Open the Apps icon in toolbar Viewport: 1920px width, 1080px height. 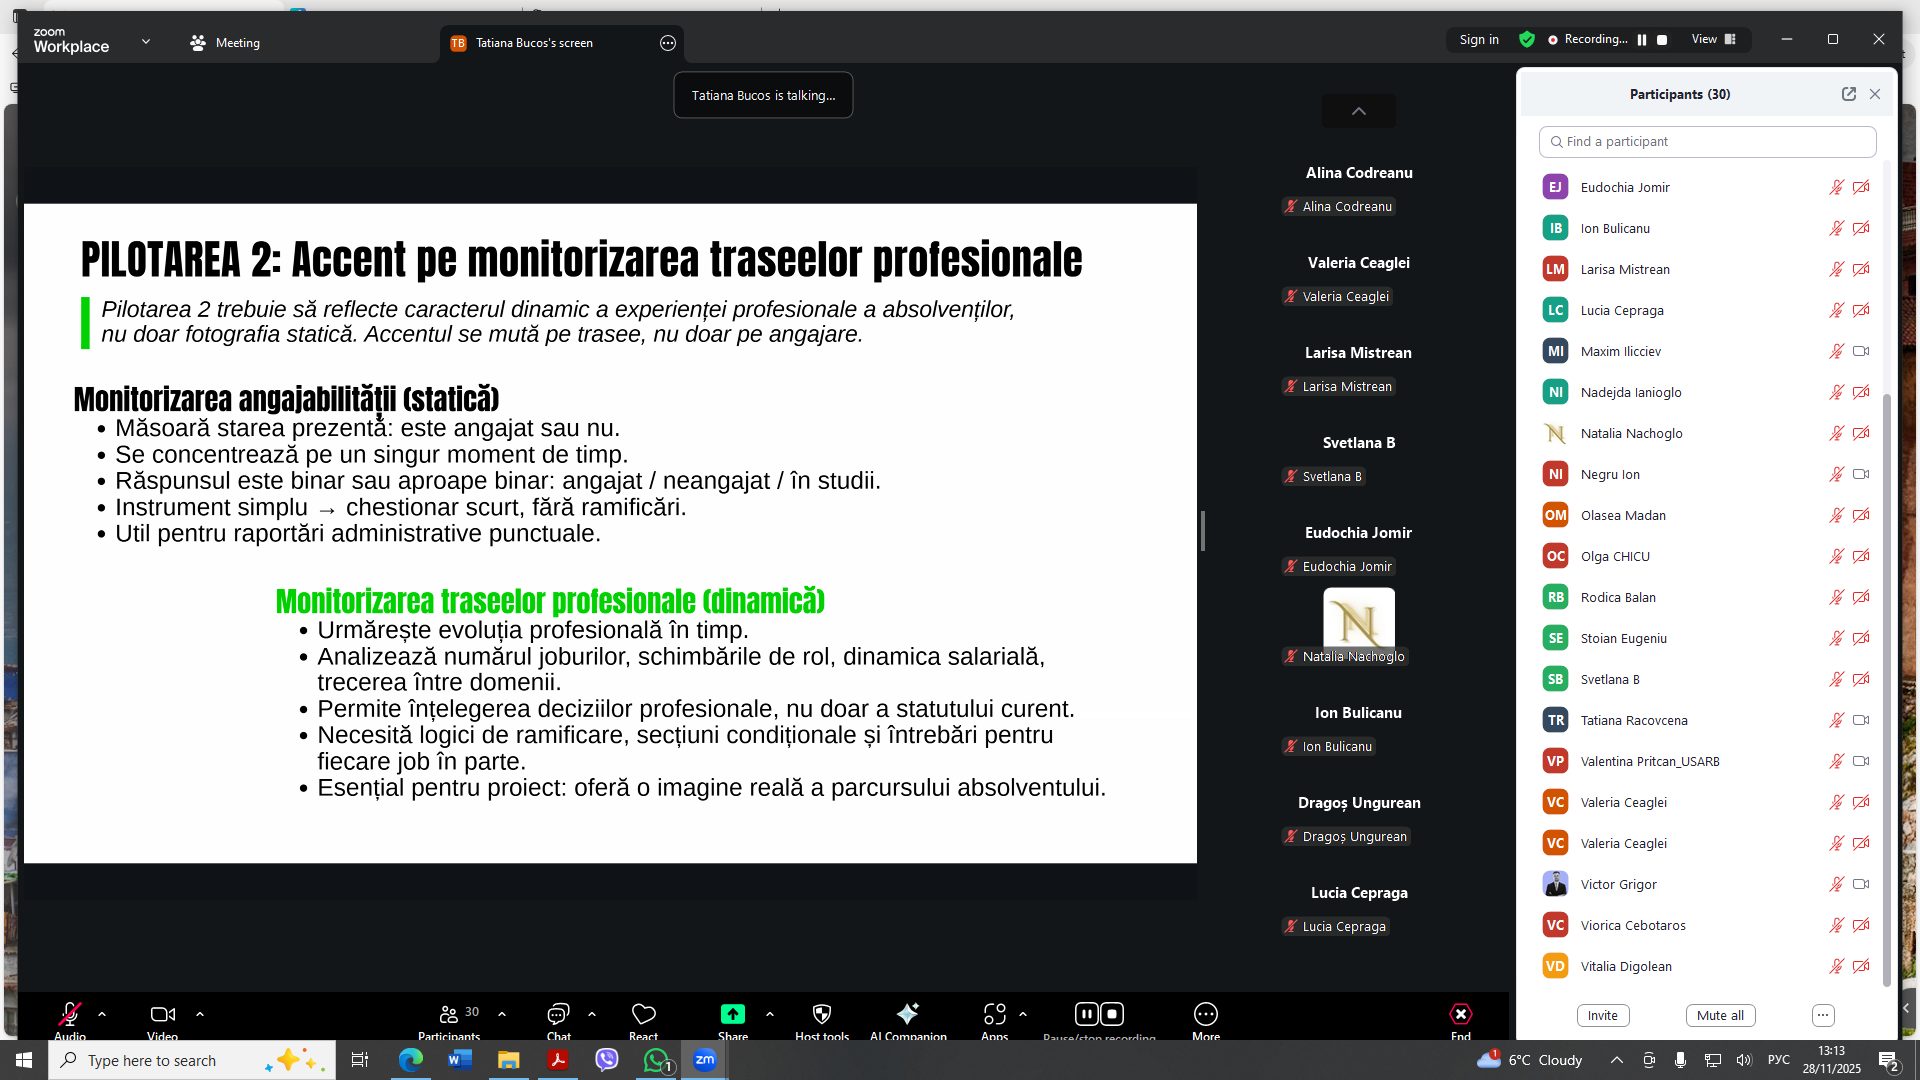(x=994, y=1014)
